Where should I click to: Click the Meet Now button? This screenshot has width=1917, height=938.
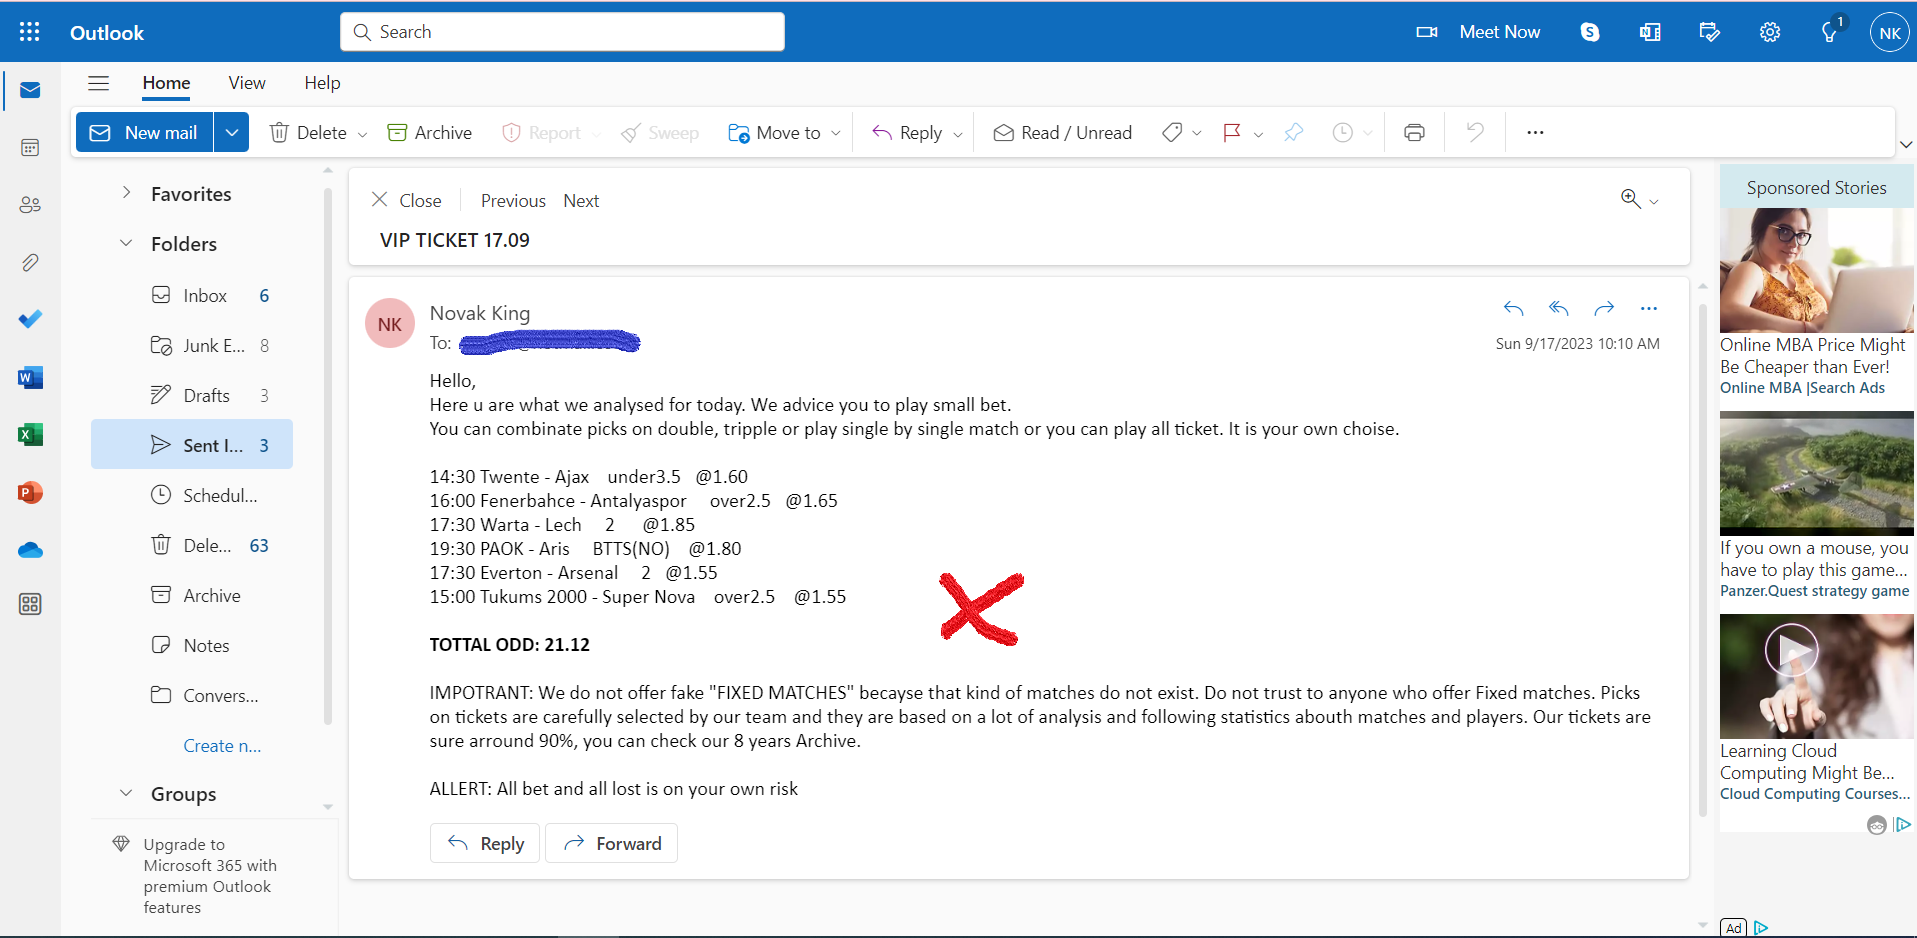(1479, 32)
